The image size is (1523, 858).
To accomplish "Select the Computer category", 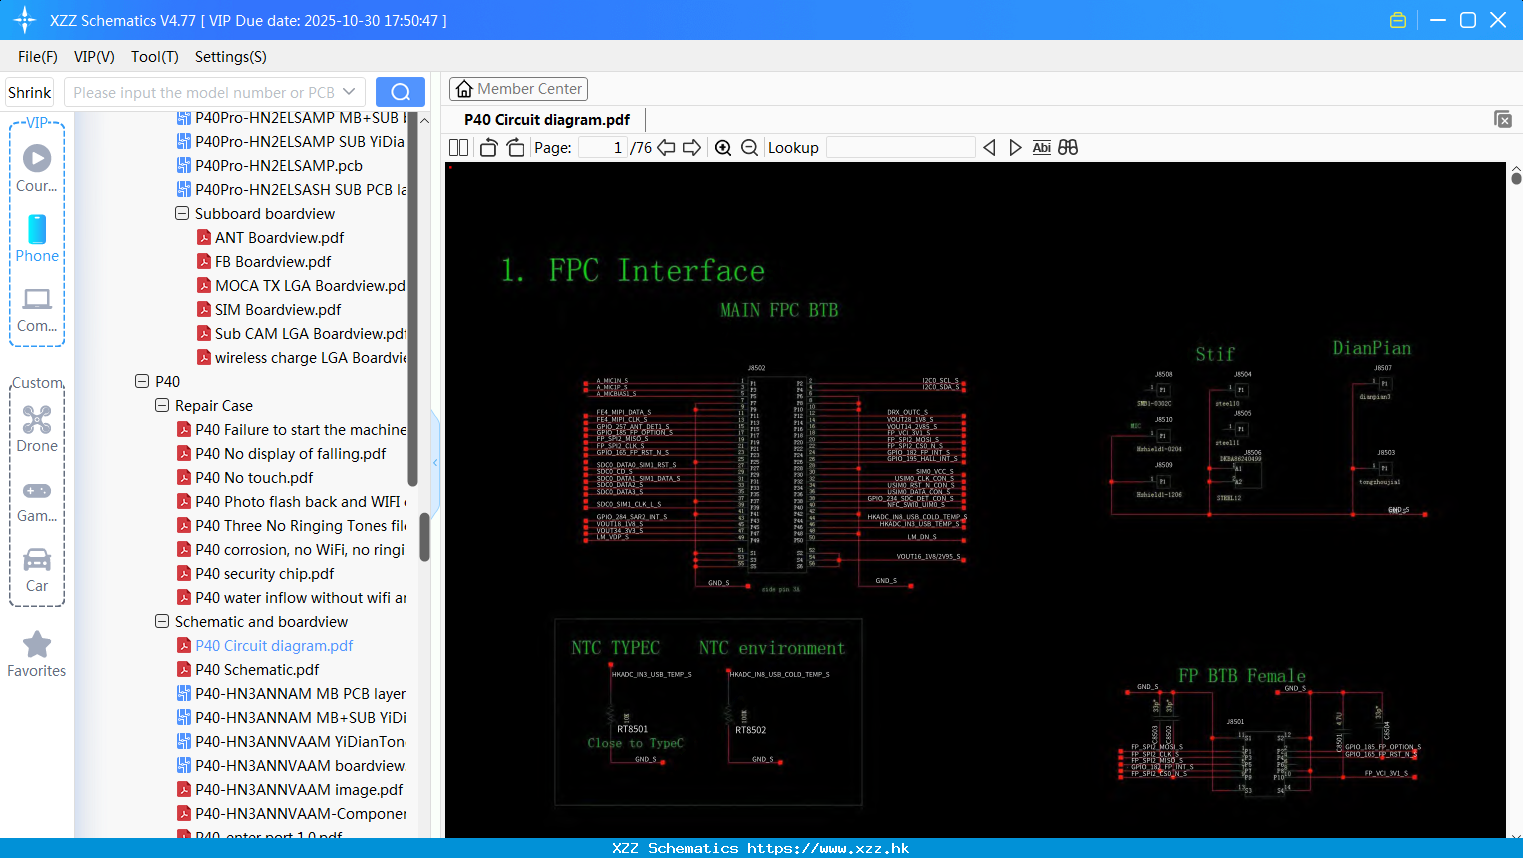I will (x=37, y=309).
